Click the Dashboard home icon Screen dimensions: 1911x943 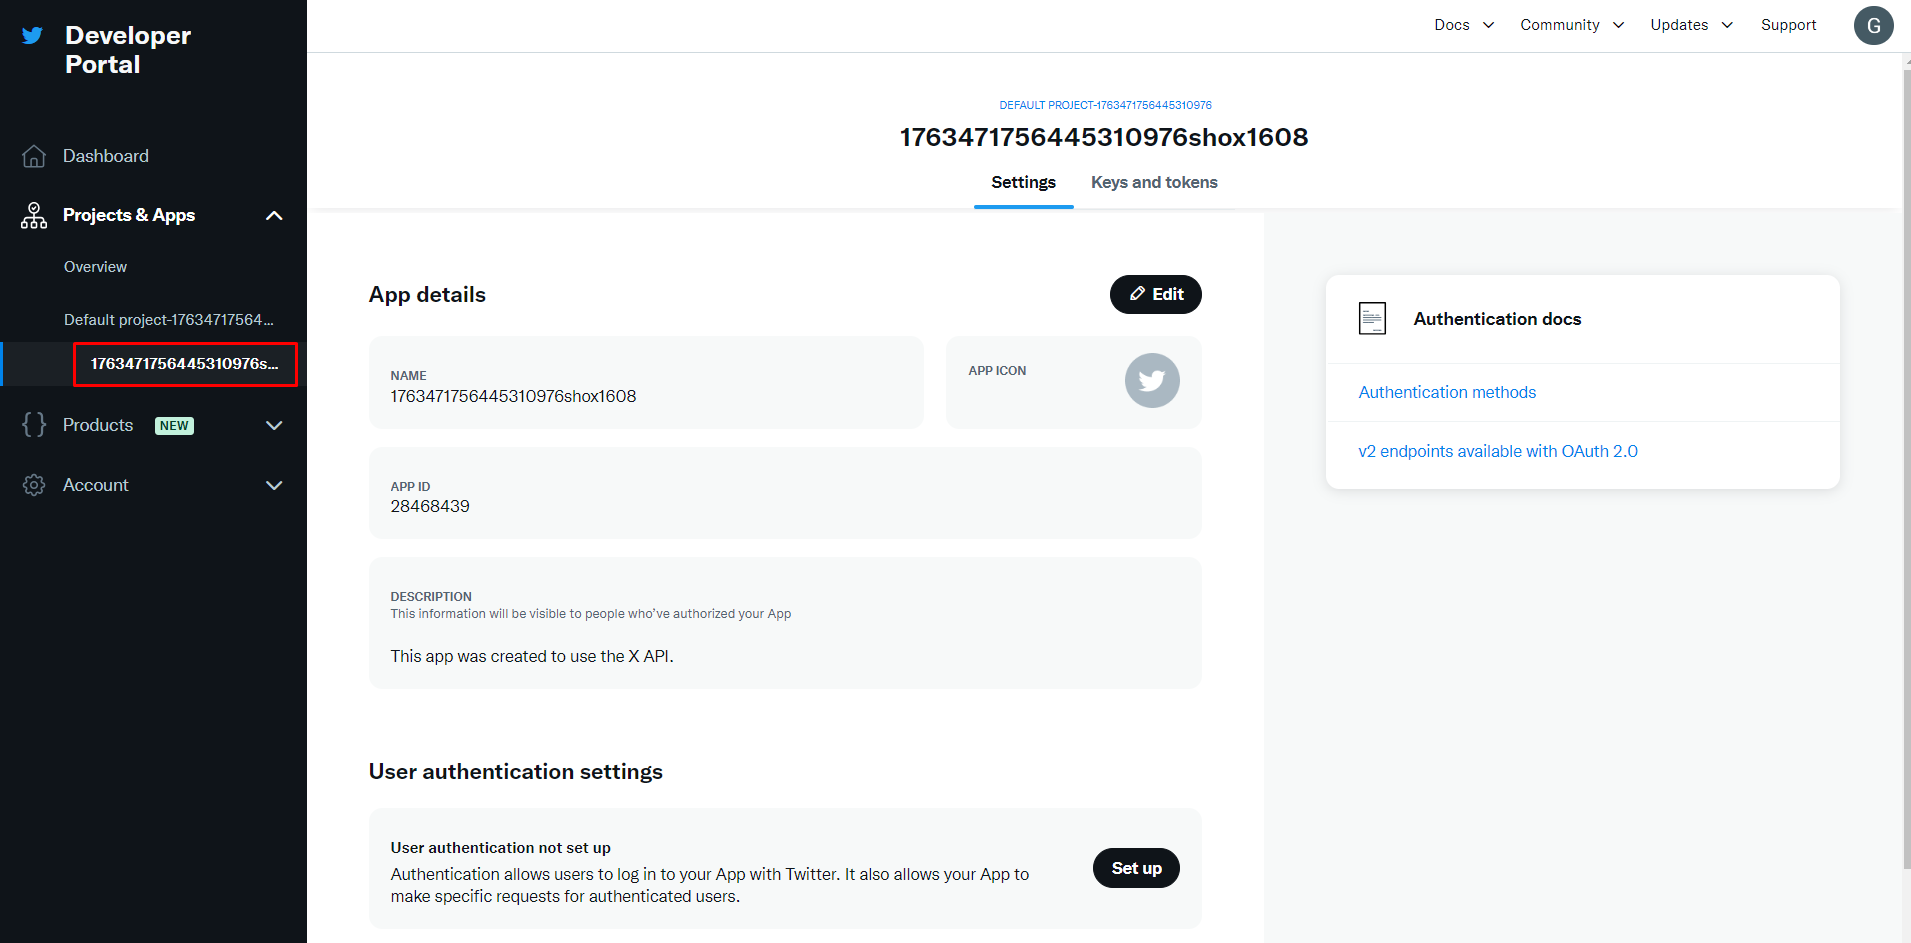pyautogui.click(x=34, y=156)
